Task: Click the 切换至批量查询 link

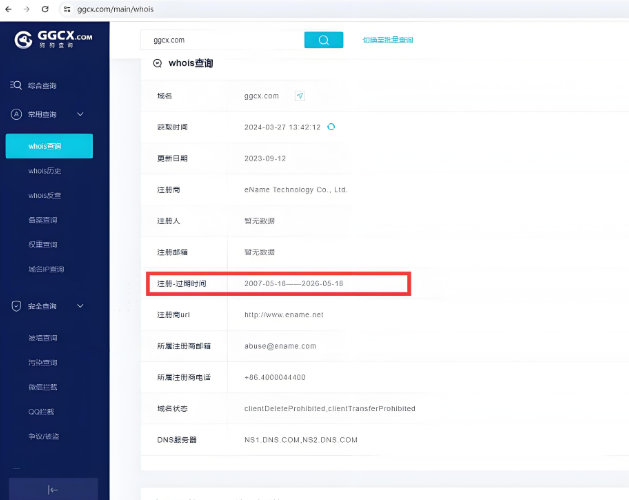Action: (387, 40)
